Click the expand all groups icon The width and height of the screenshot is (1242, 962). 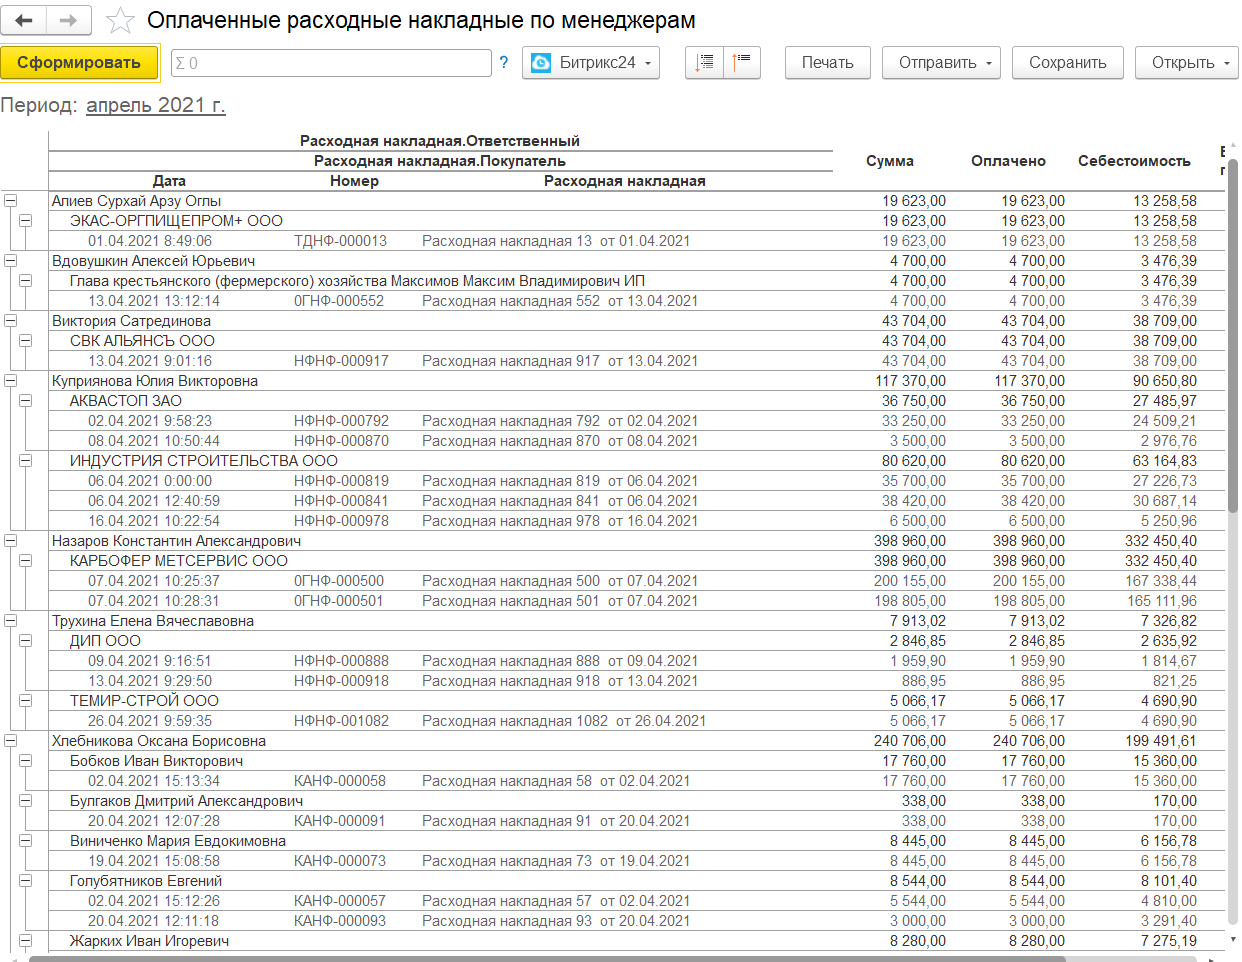click(705, 62)
